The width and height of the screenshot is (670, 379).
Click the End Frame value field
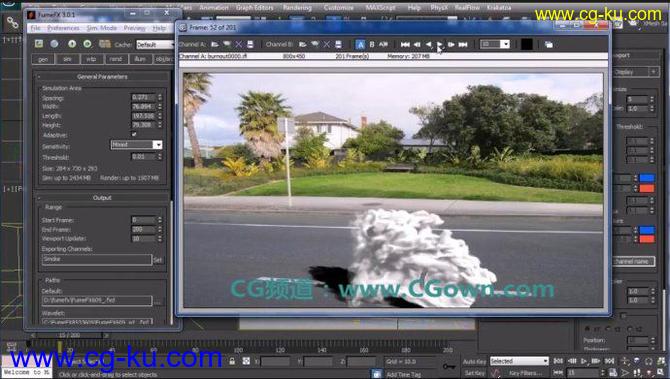coord(144,229)
